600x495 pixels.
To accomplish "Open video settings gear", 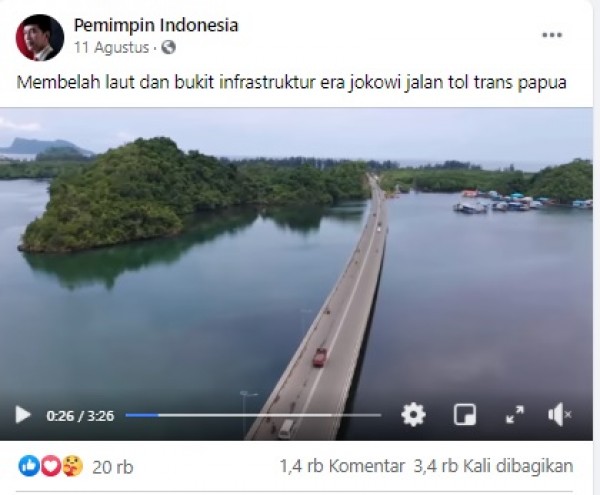I will 413,415.
